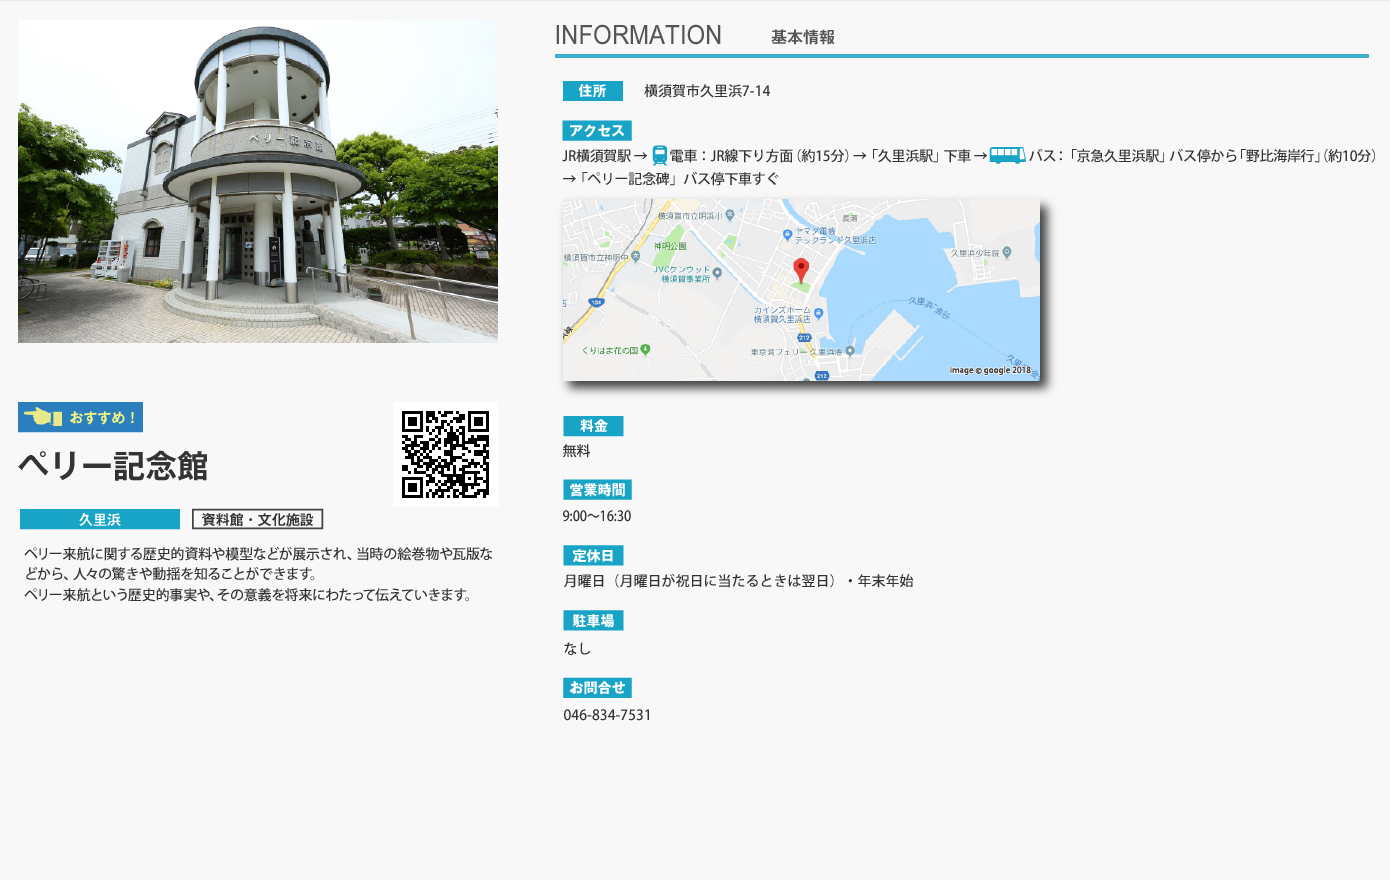The width and height of the screenshot is (1390, 880).
Task: Click the INFORMATION section heading
Action: pos(638,35)
